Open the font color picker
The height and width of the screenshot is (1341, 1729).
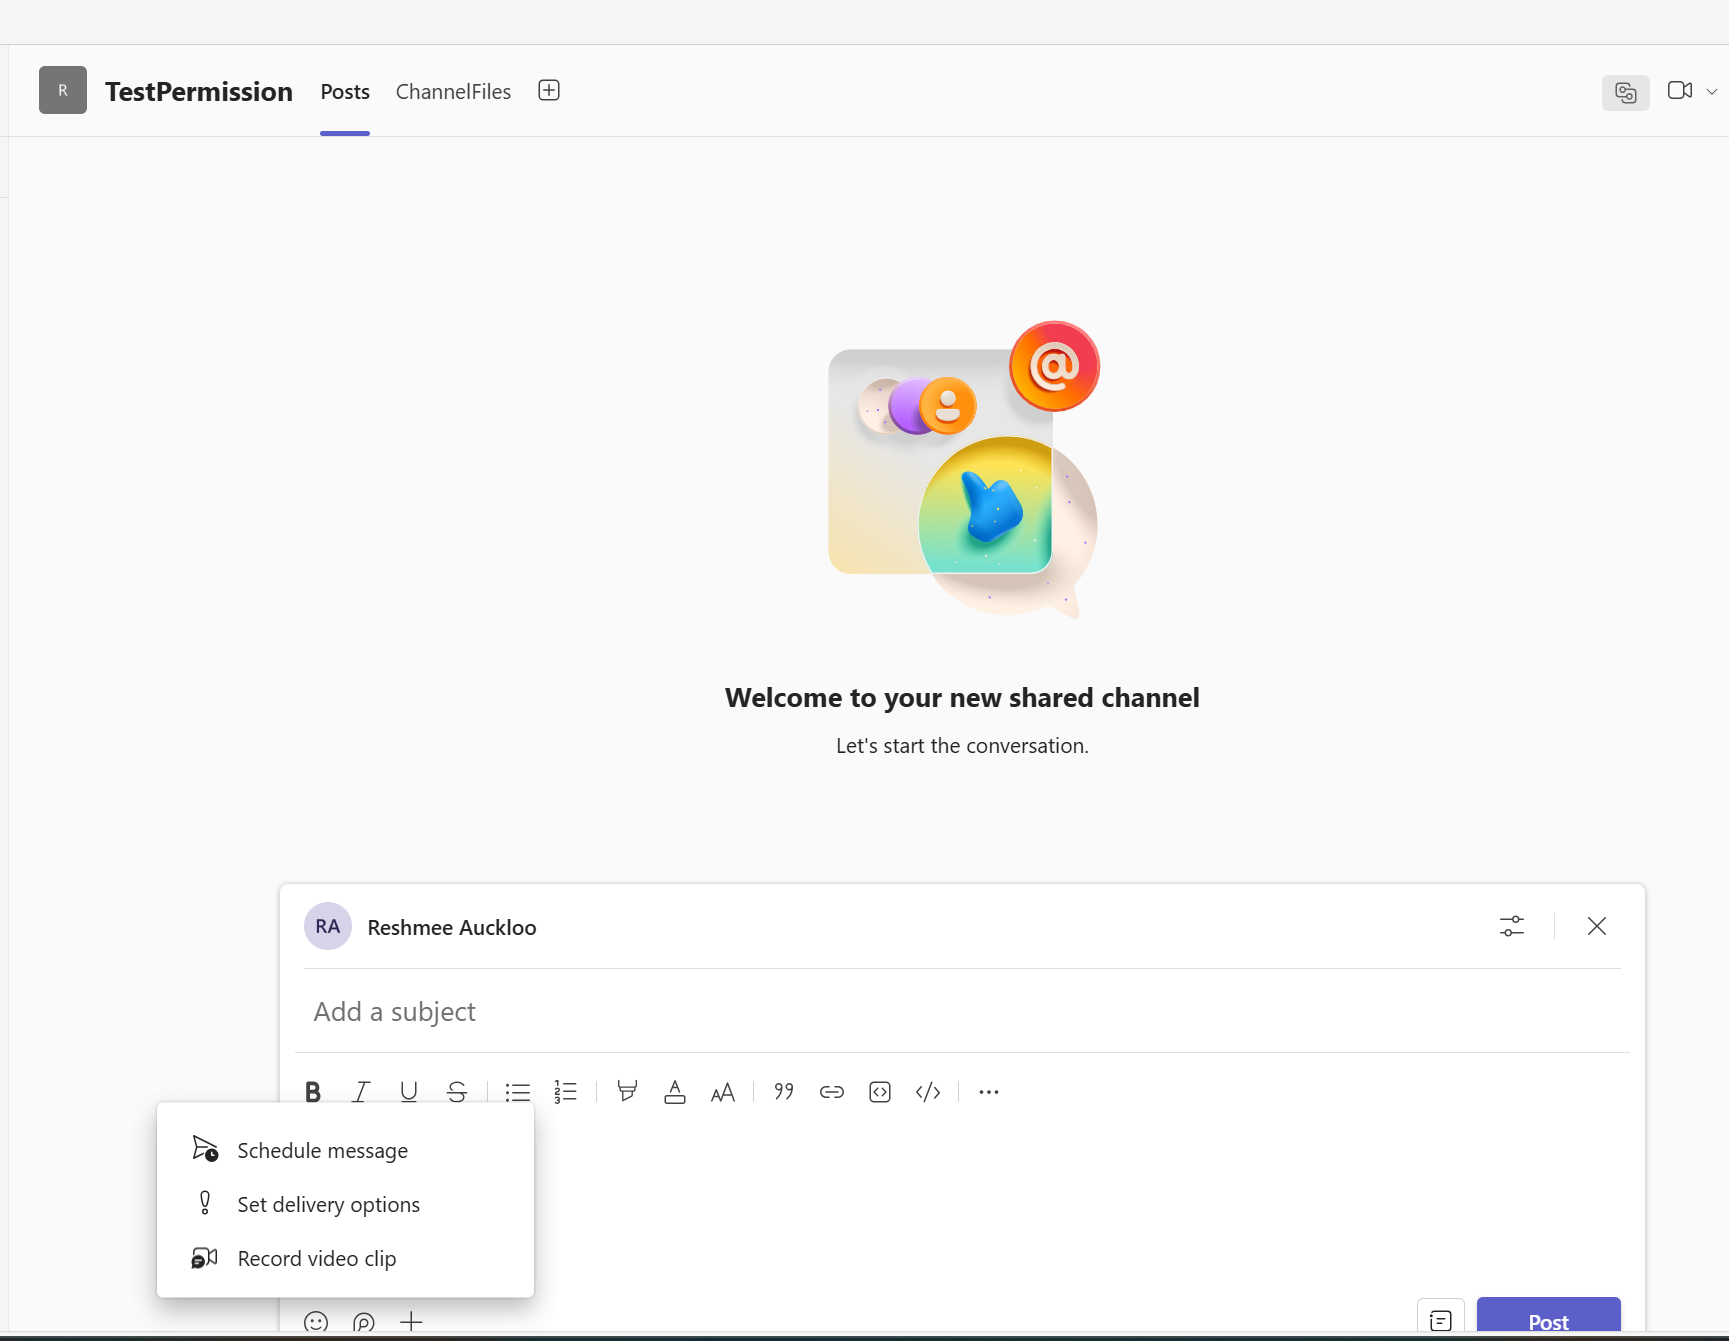pyautogui.click(x=675, y=1091)
